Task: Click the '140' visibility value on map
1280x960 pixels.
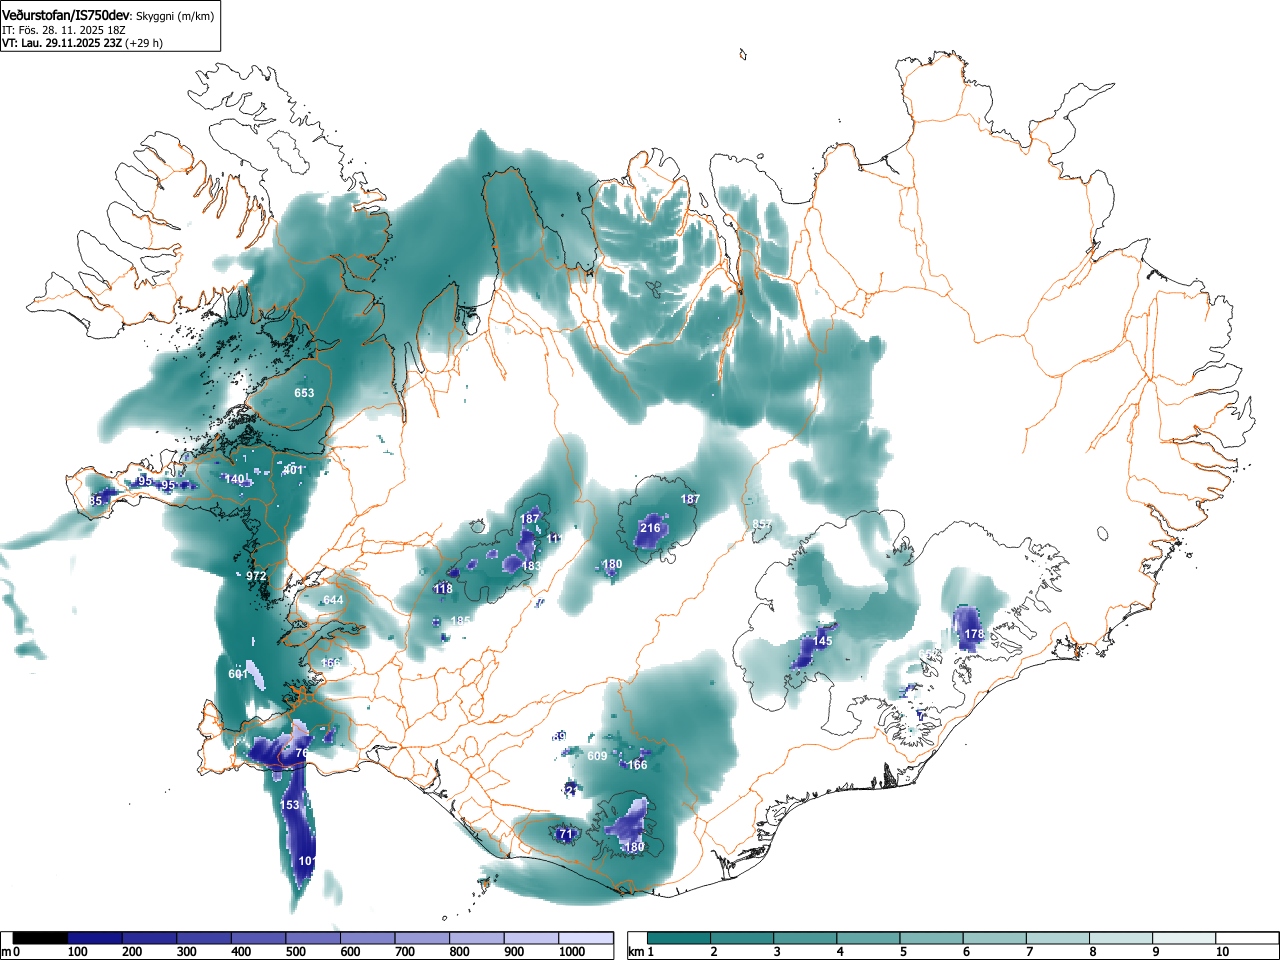Action: (x=234, y=479)
